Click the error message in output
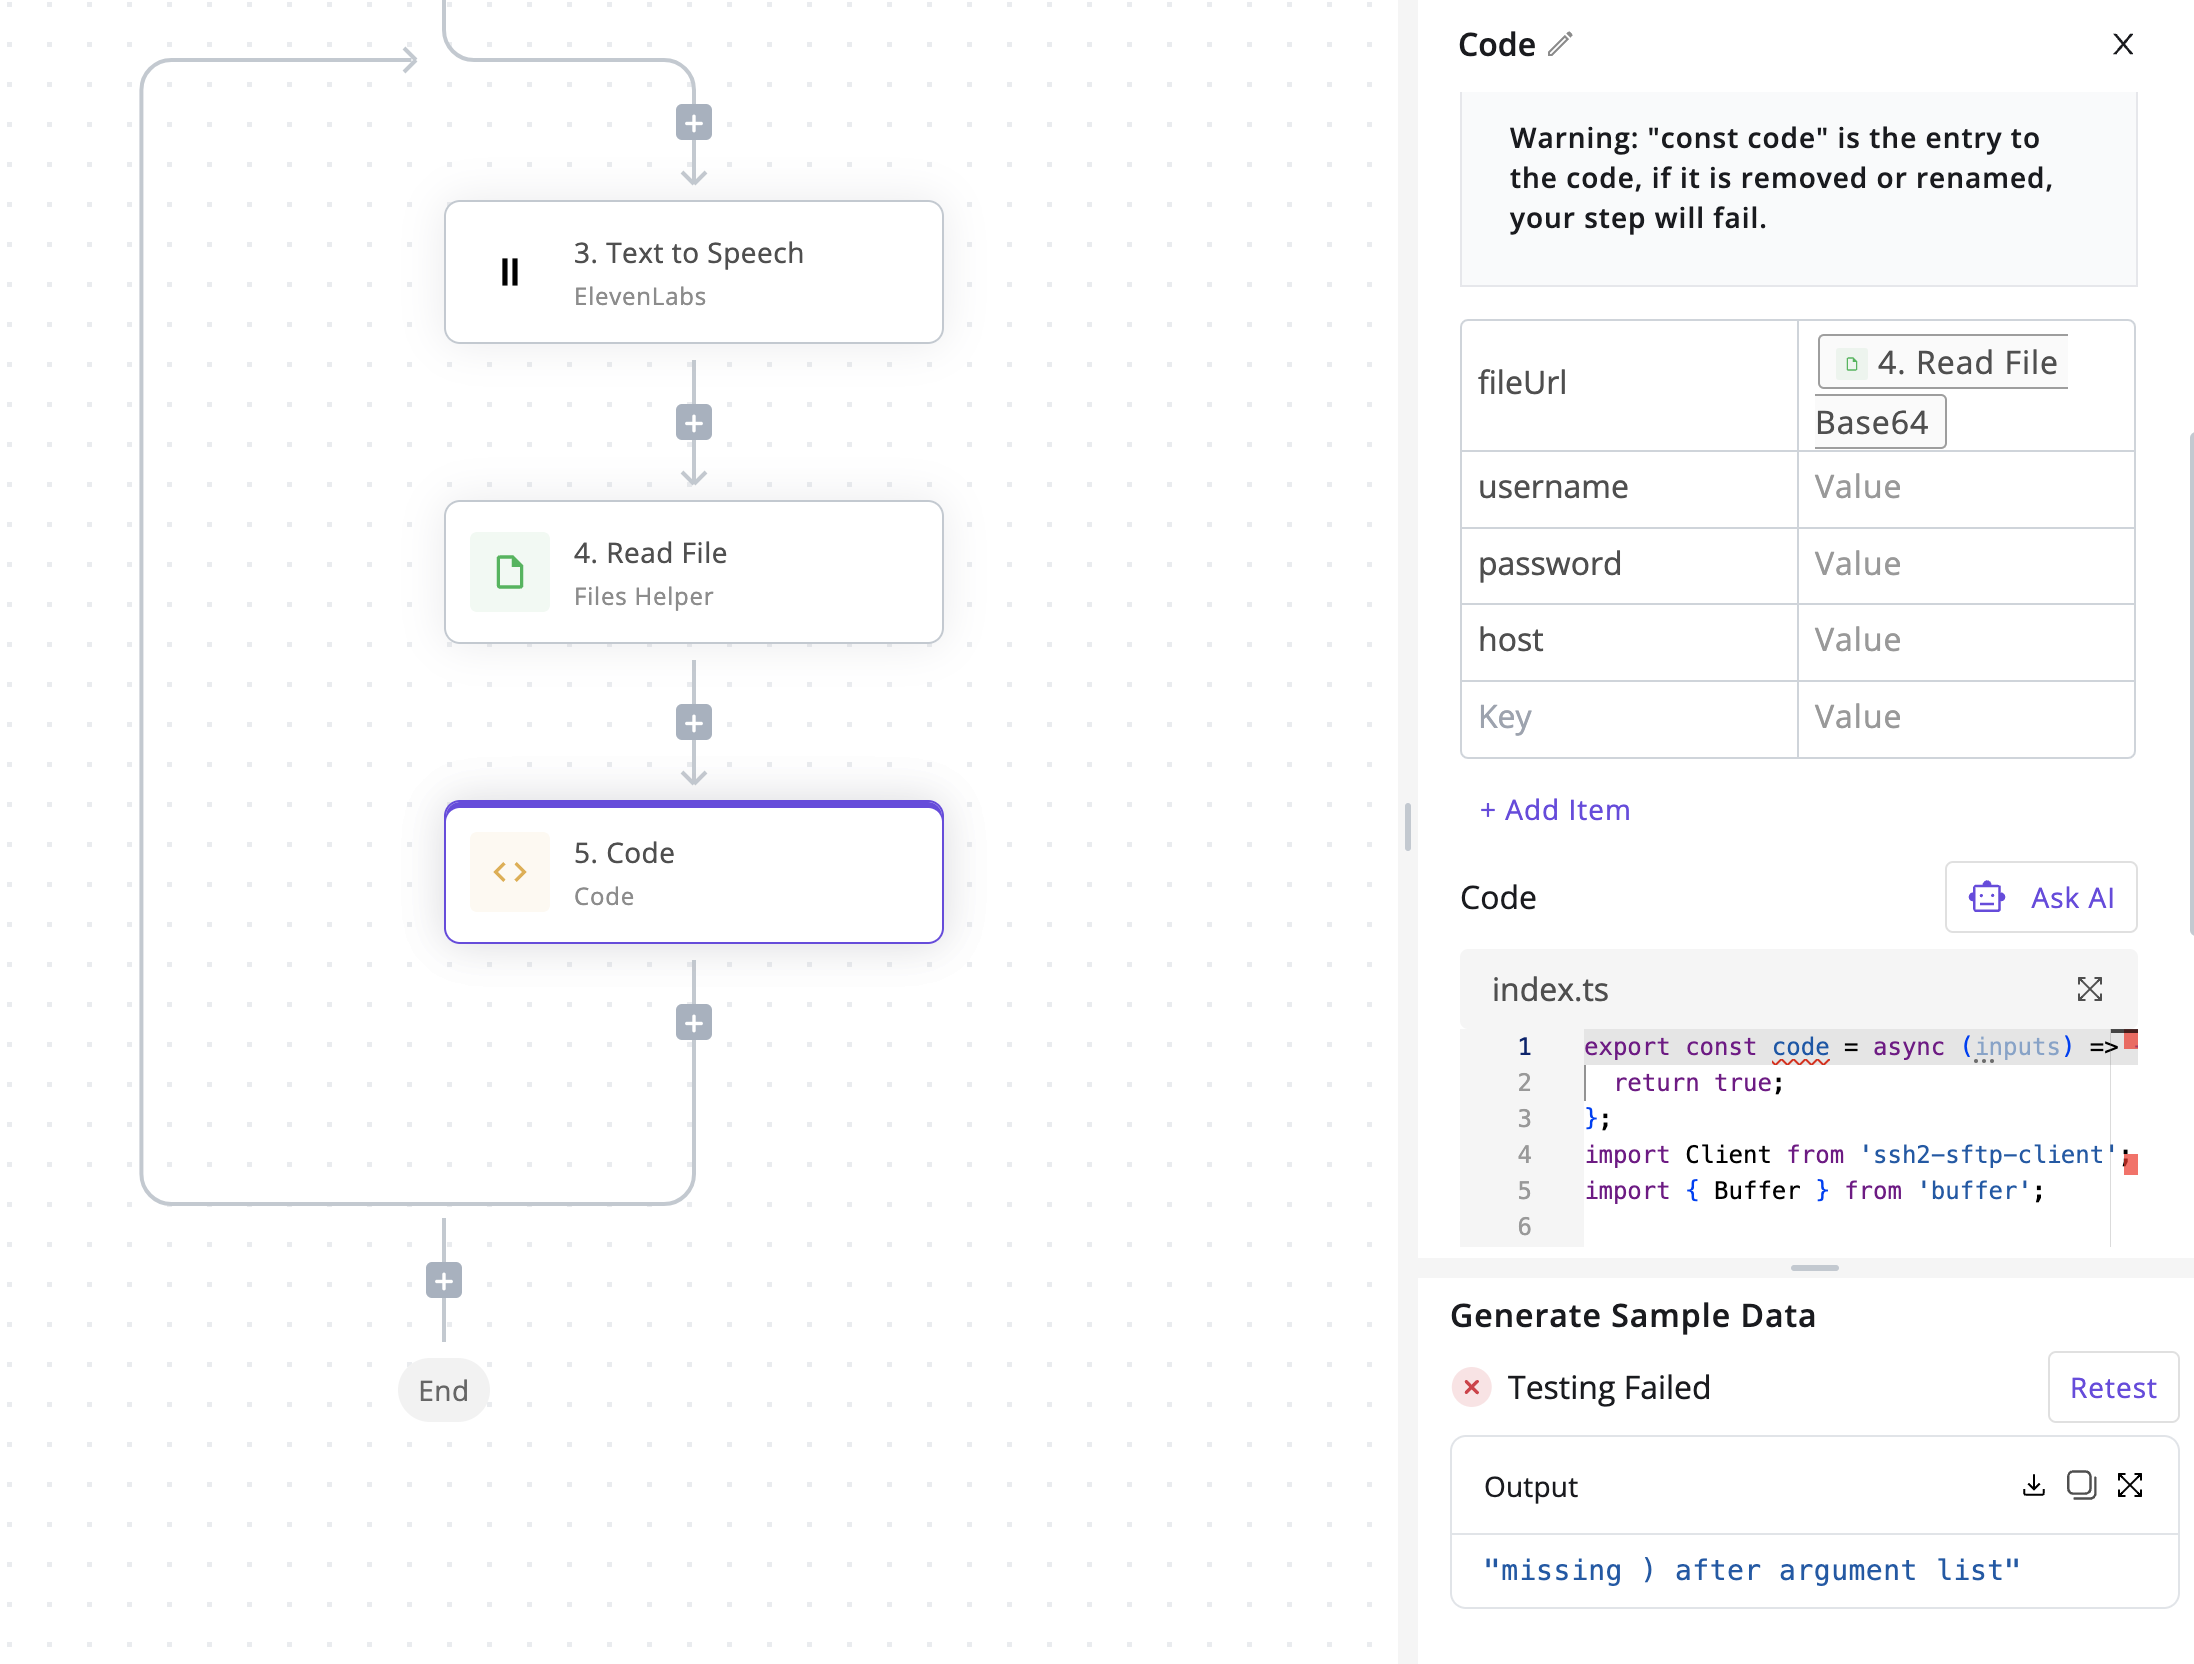 click(1751, 1570)
